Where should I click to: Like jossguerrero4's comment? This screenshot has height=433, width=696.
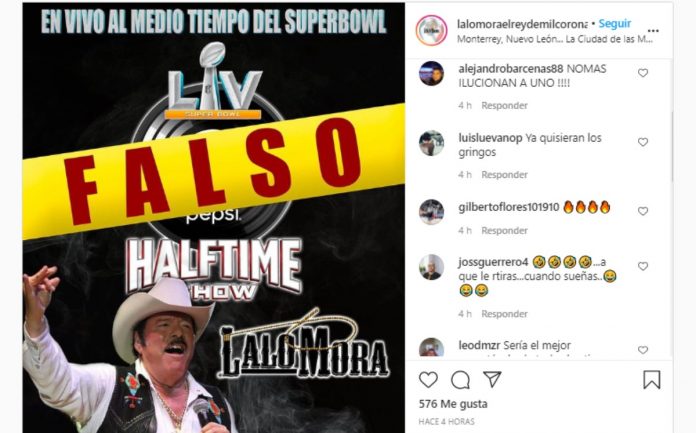(643, 266)
